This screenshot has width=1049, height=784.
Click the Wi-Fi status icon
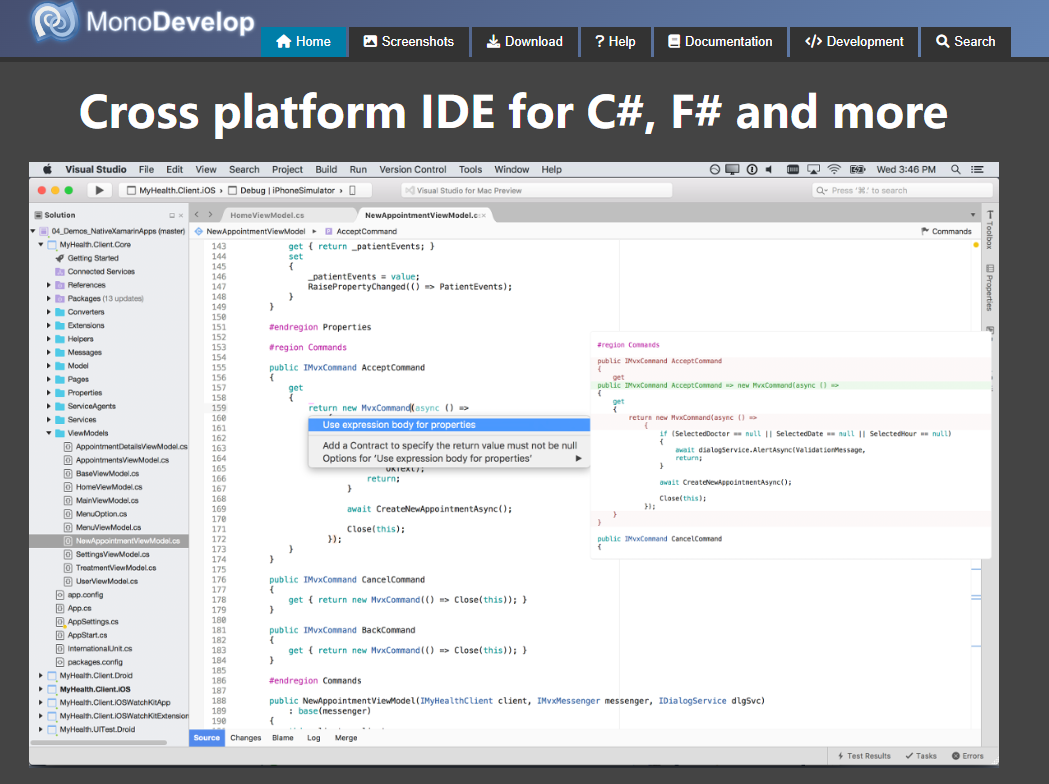point(834,169)
